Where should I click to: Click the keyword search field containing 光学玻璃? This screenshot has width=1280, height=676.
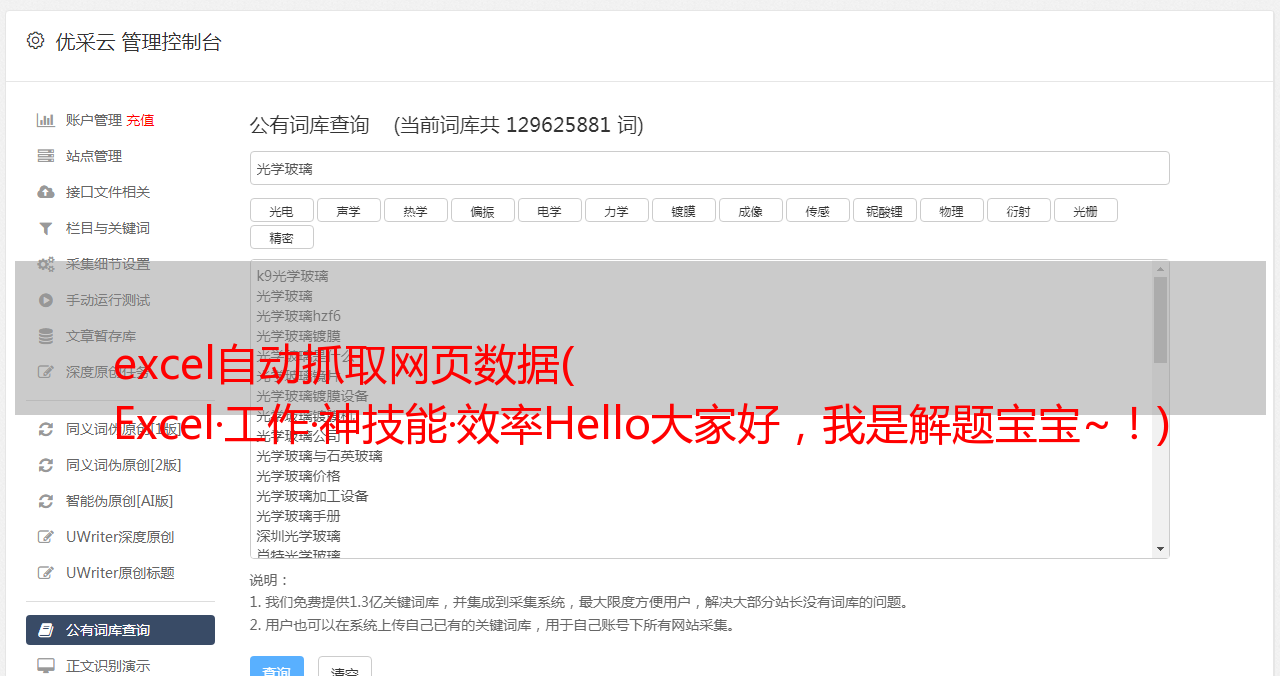(x=709, y=168)
